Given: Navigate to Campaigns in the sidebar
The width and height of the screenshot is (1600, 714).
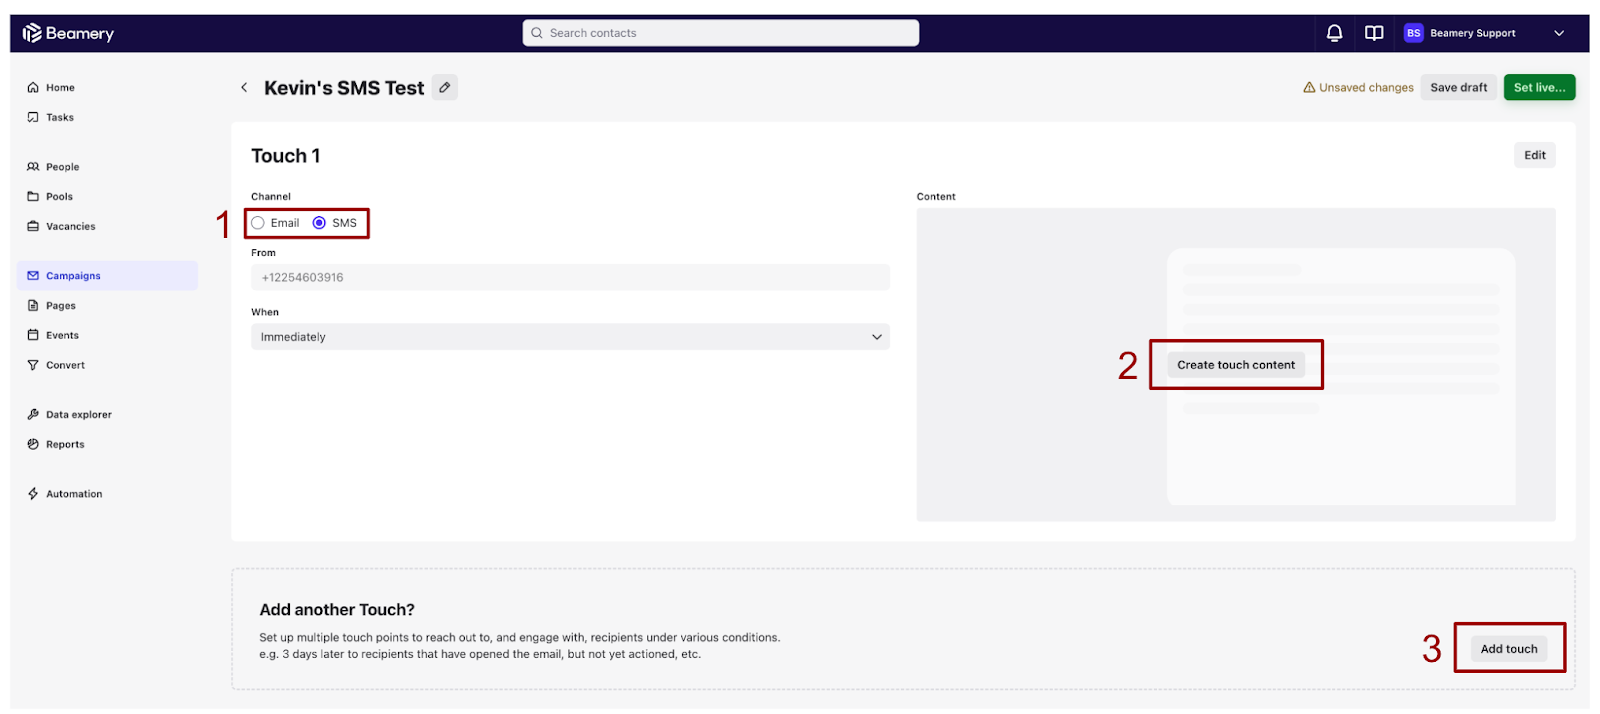Looking at the screenshot, I should [73, 276].
